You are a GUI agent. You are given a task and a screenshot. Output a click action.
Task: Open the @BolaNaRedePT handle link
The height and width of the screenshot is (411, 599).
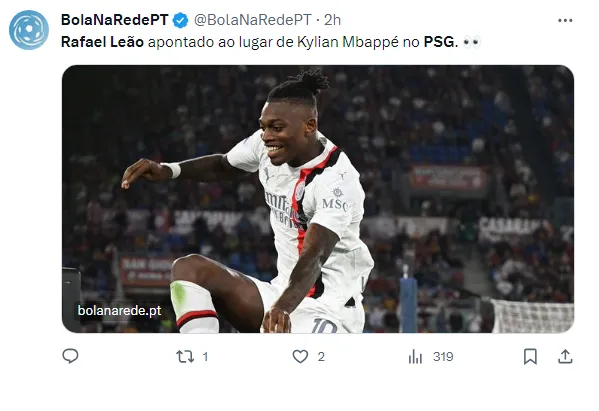point(253,20)
